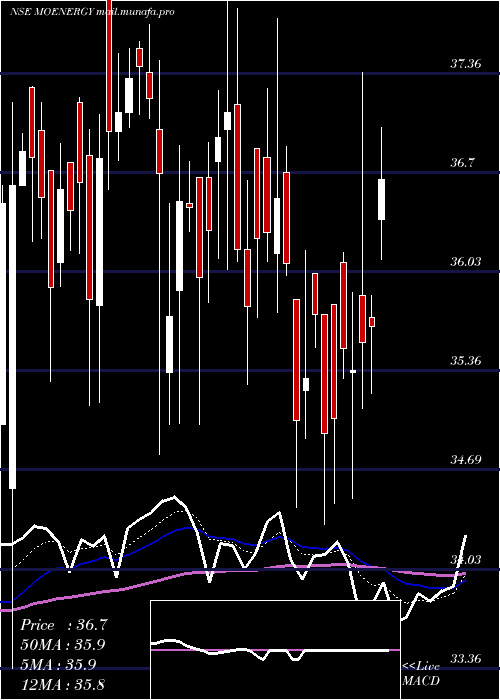Image resolution: width=500 pixels, height=700 pixels.
Task: Click the 12MA : 35.8 readout
Action: tap(62, 684)
